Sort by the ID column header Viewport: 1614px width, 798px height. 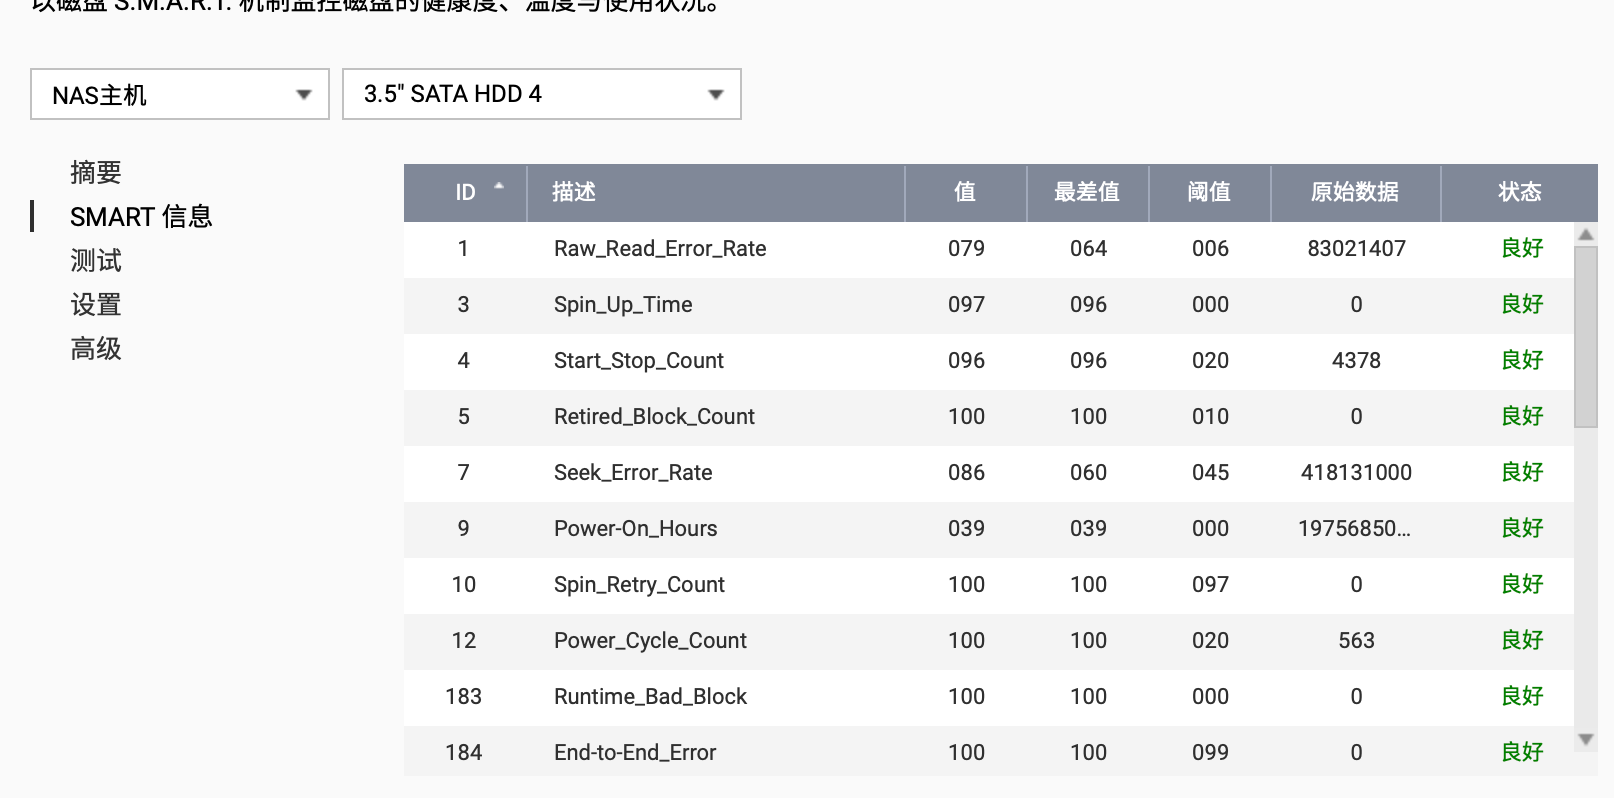(466, 192)
